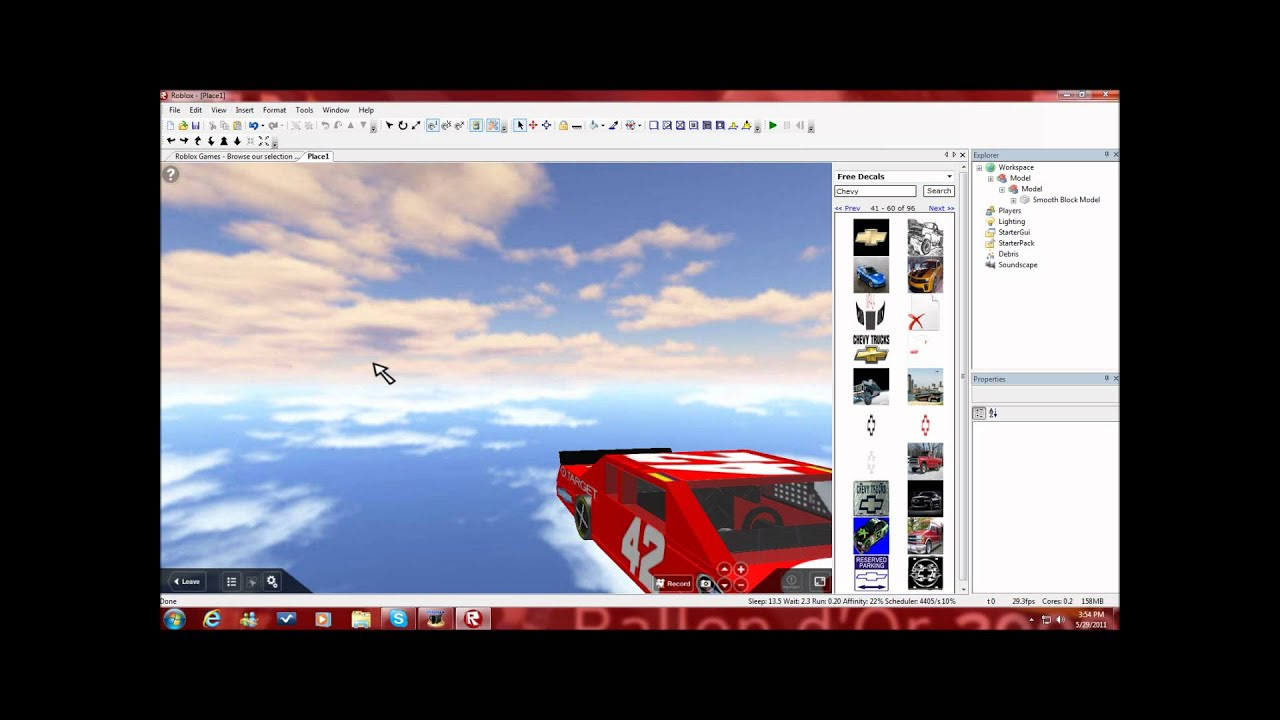
Task: Open the Format menu
Action: click(x=274, y=110)
